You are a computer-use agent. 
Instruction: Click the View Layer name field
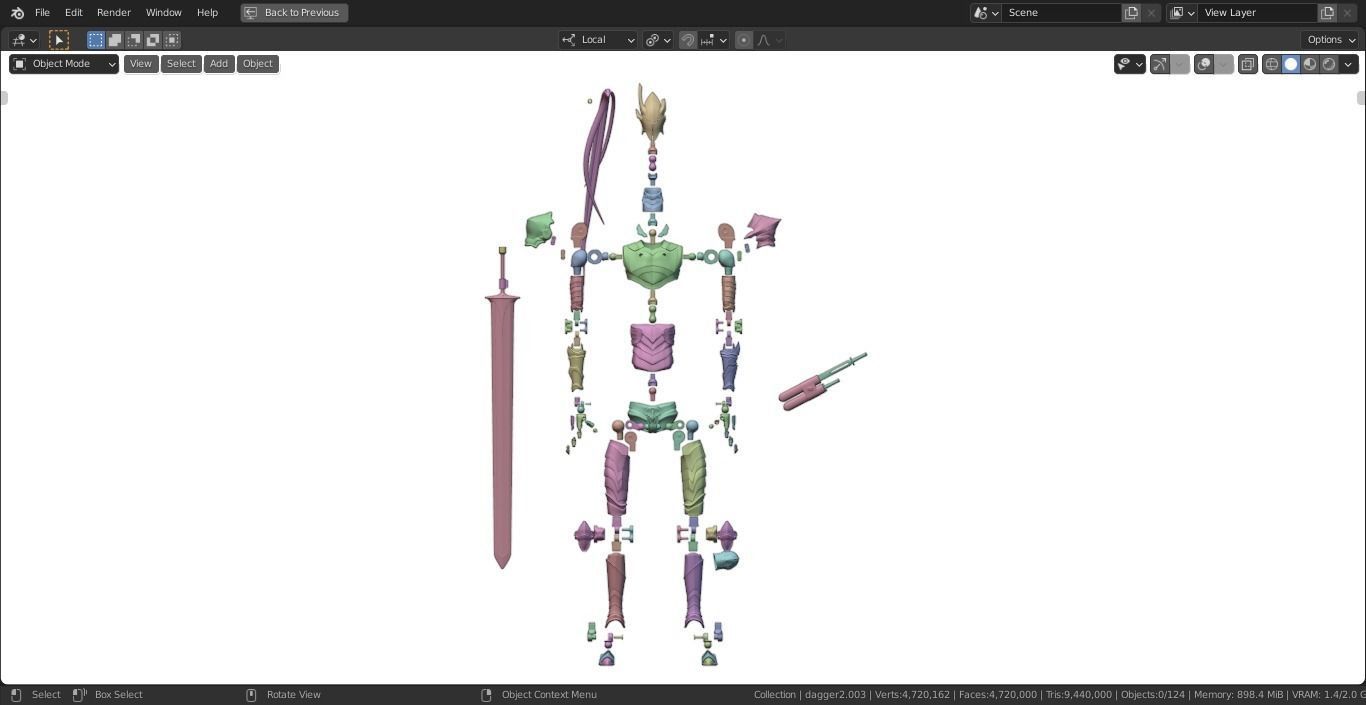pos(1258,13)
